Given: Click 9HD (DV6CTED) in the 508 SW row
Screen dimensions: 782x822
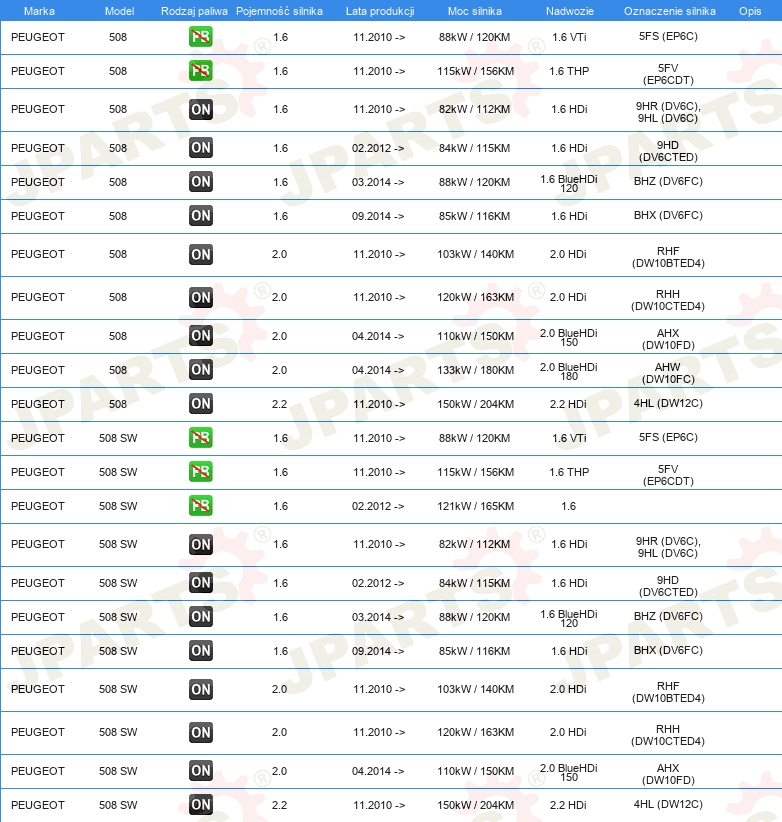Looking at the screenshot, I should coord(668,586).
